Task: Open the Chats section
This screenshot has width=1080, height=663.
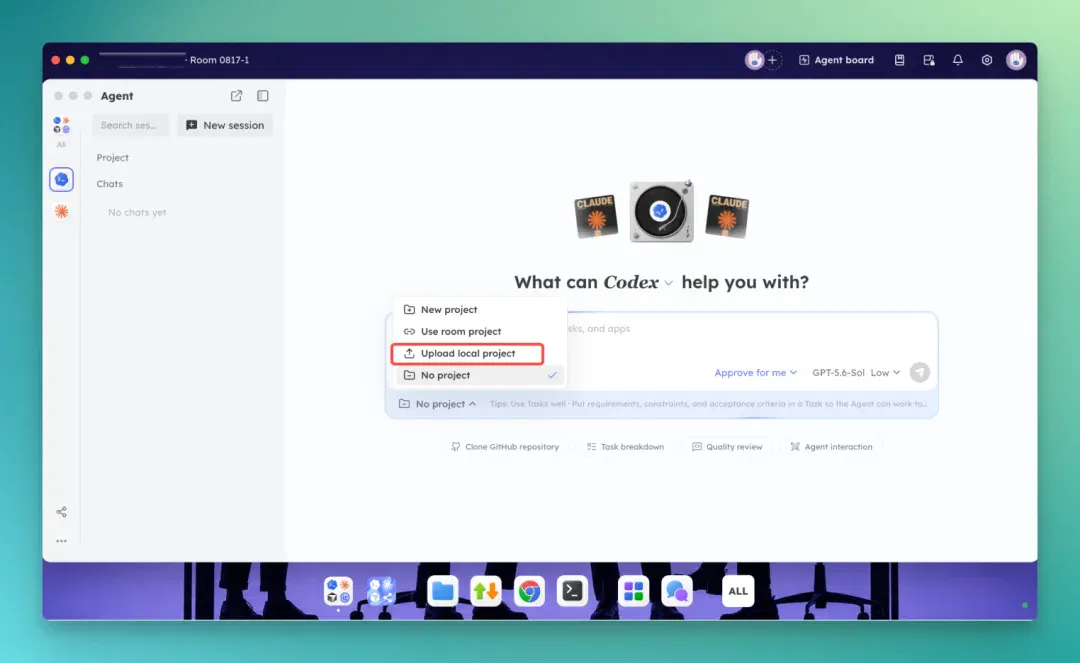Action: pos(110,184)
